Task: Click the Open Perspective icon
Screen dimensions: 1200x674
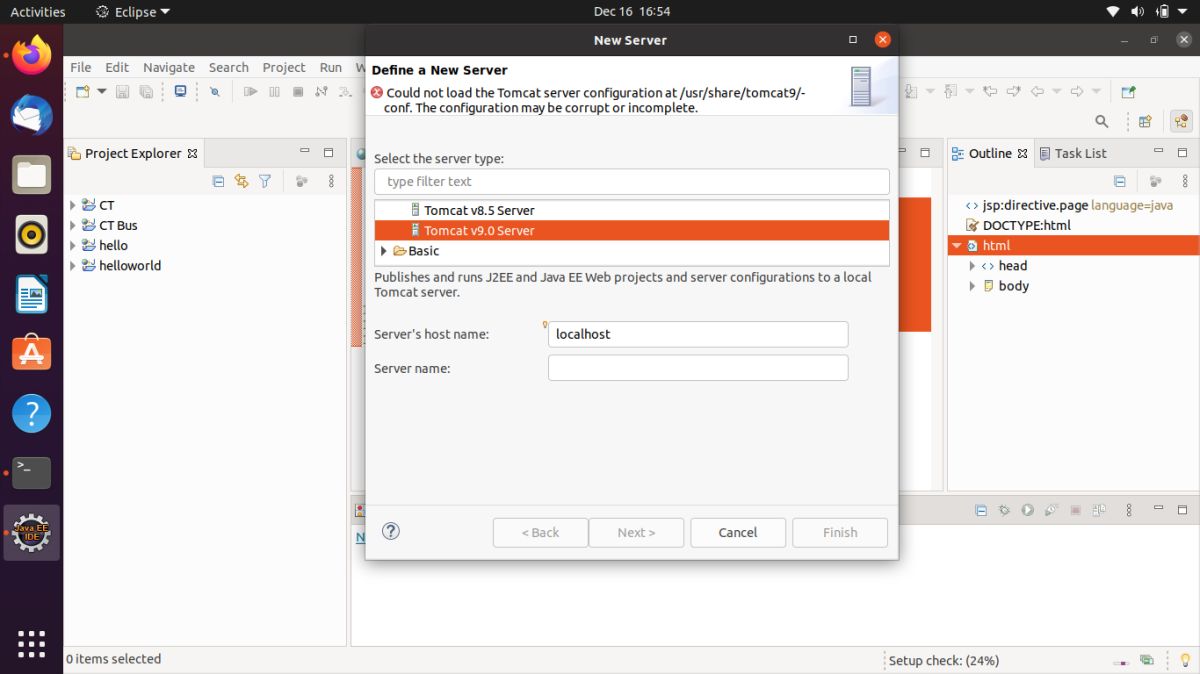Action: click(x=1146, y=121)
